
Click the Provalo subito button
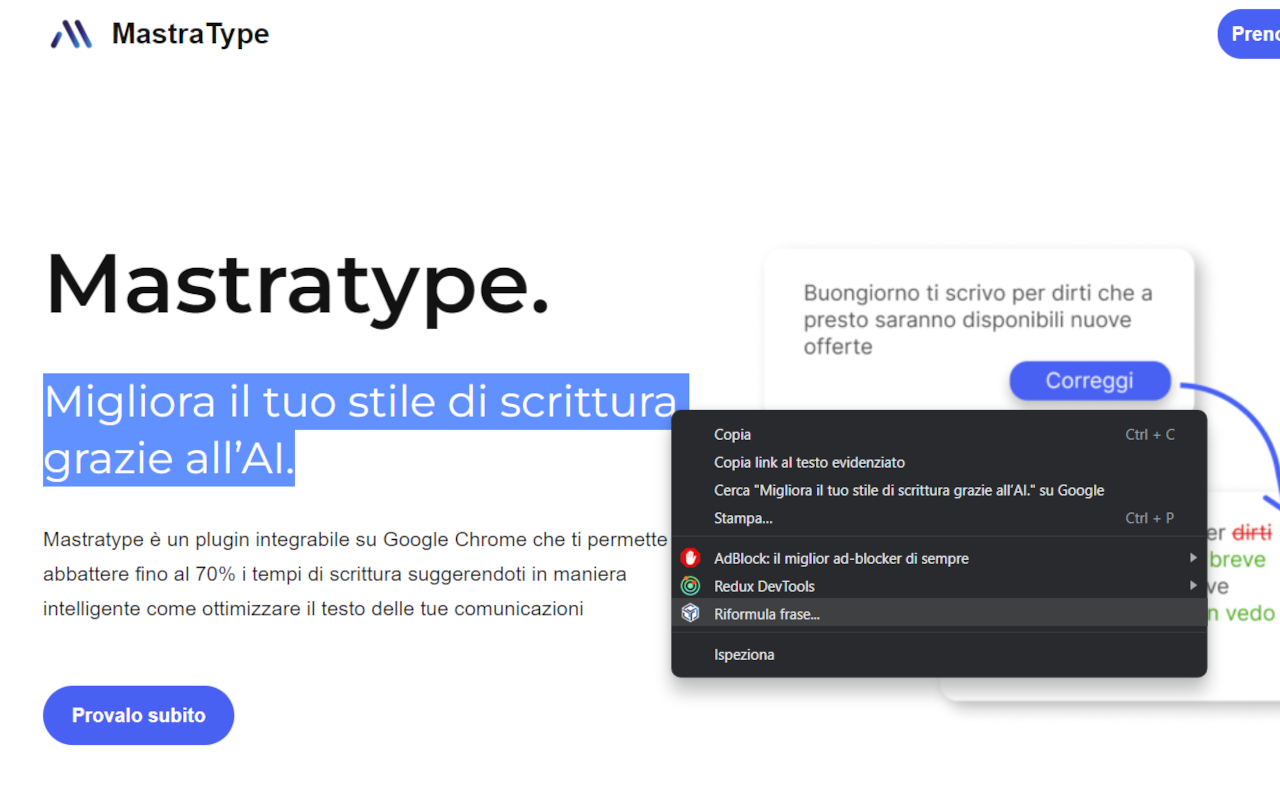pyautogui.click(x=138, y=715)
